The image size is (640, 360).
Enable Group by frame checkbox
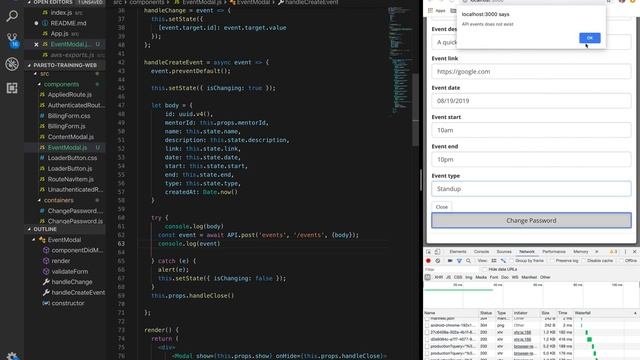(512, 260)
